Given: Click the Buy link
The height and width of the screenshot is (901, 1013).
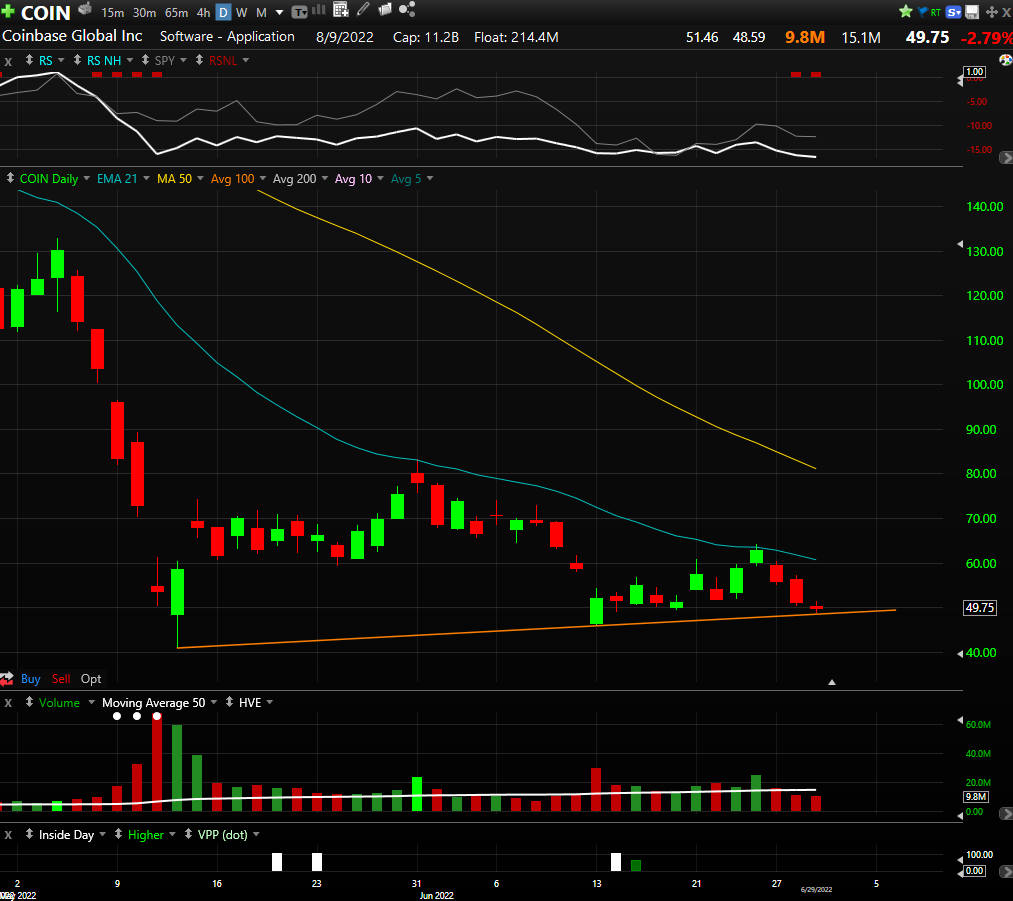Looking at the screenshot, I should coord(30,679).
